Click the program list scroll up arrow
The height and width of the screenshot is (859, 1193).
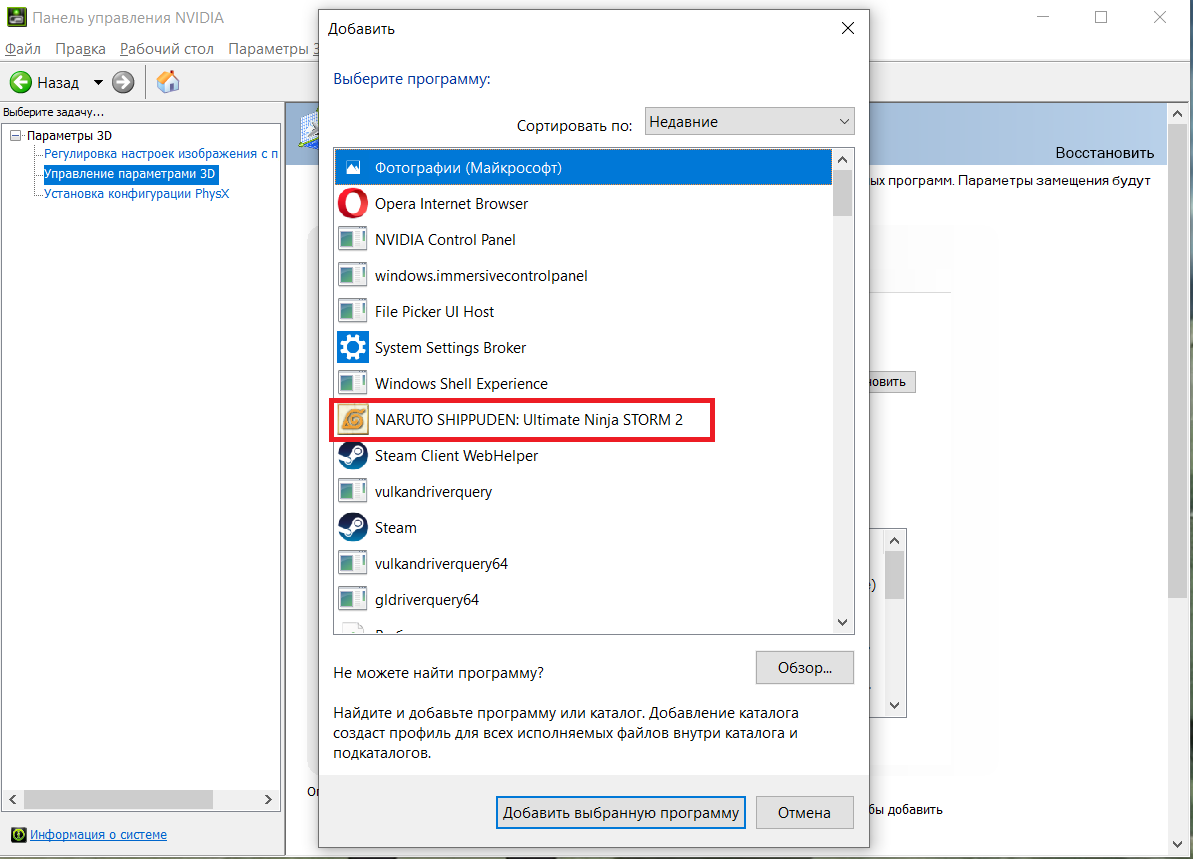click(x=842, y=160)
